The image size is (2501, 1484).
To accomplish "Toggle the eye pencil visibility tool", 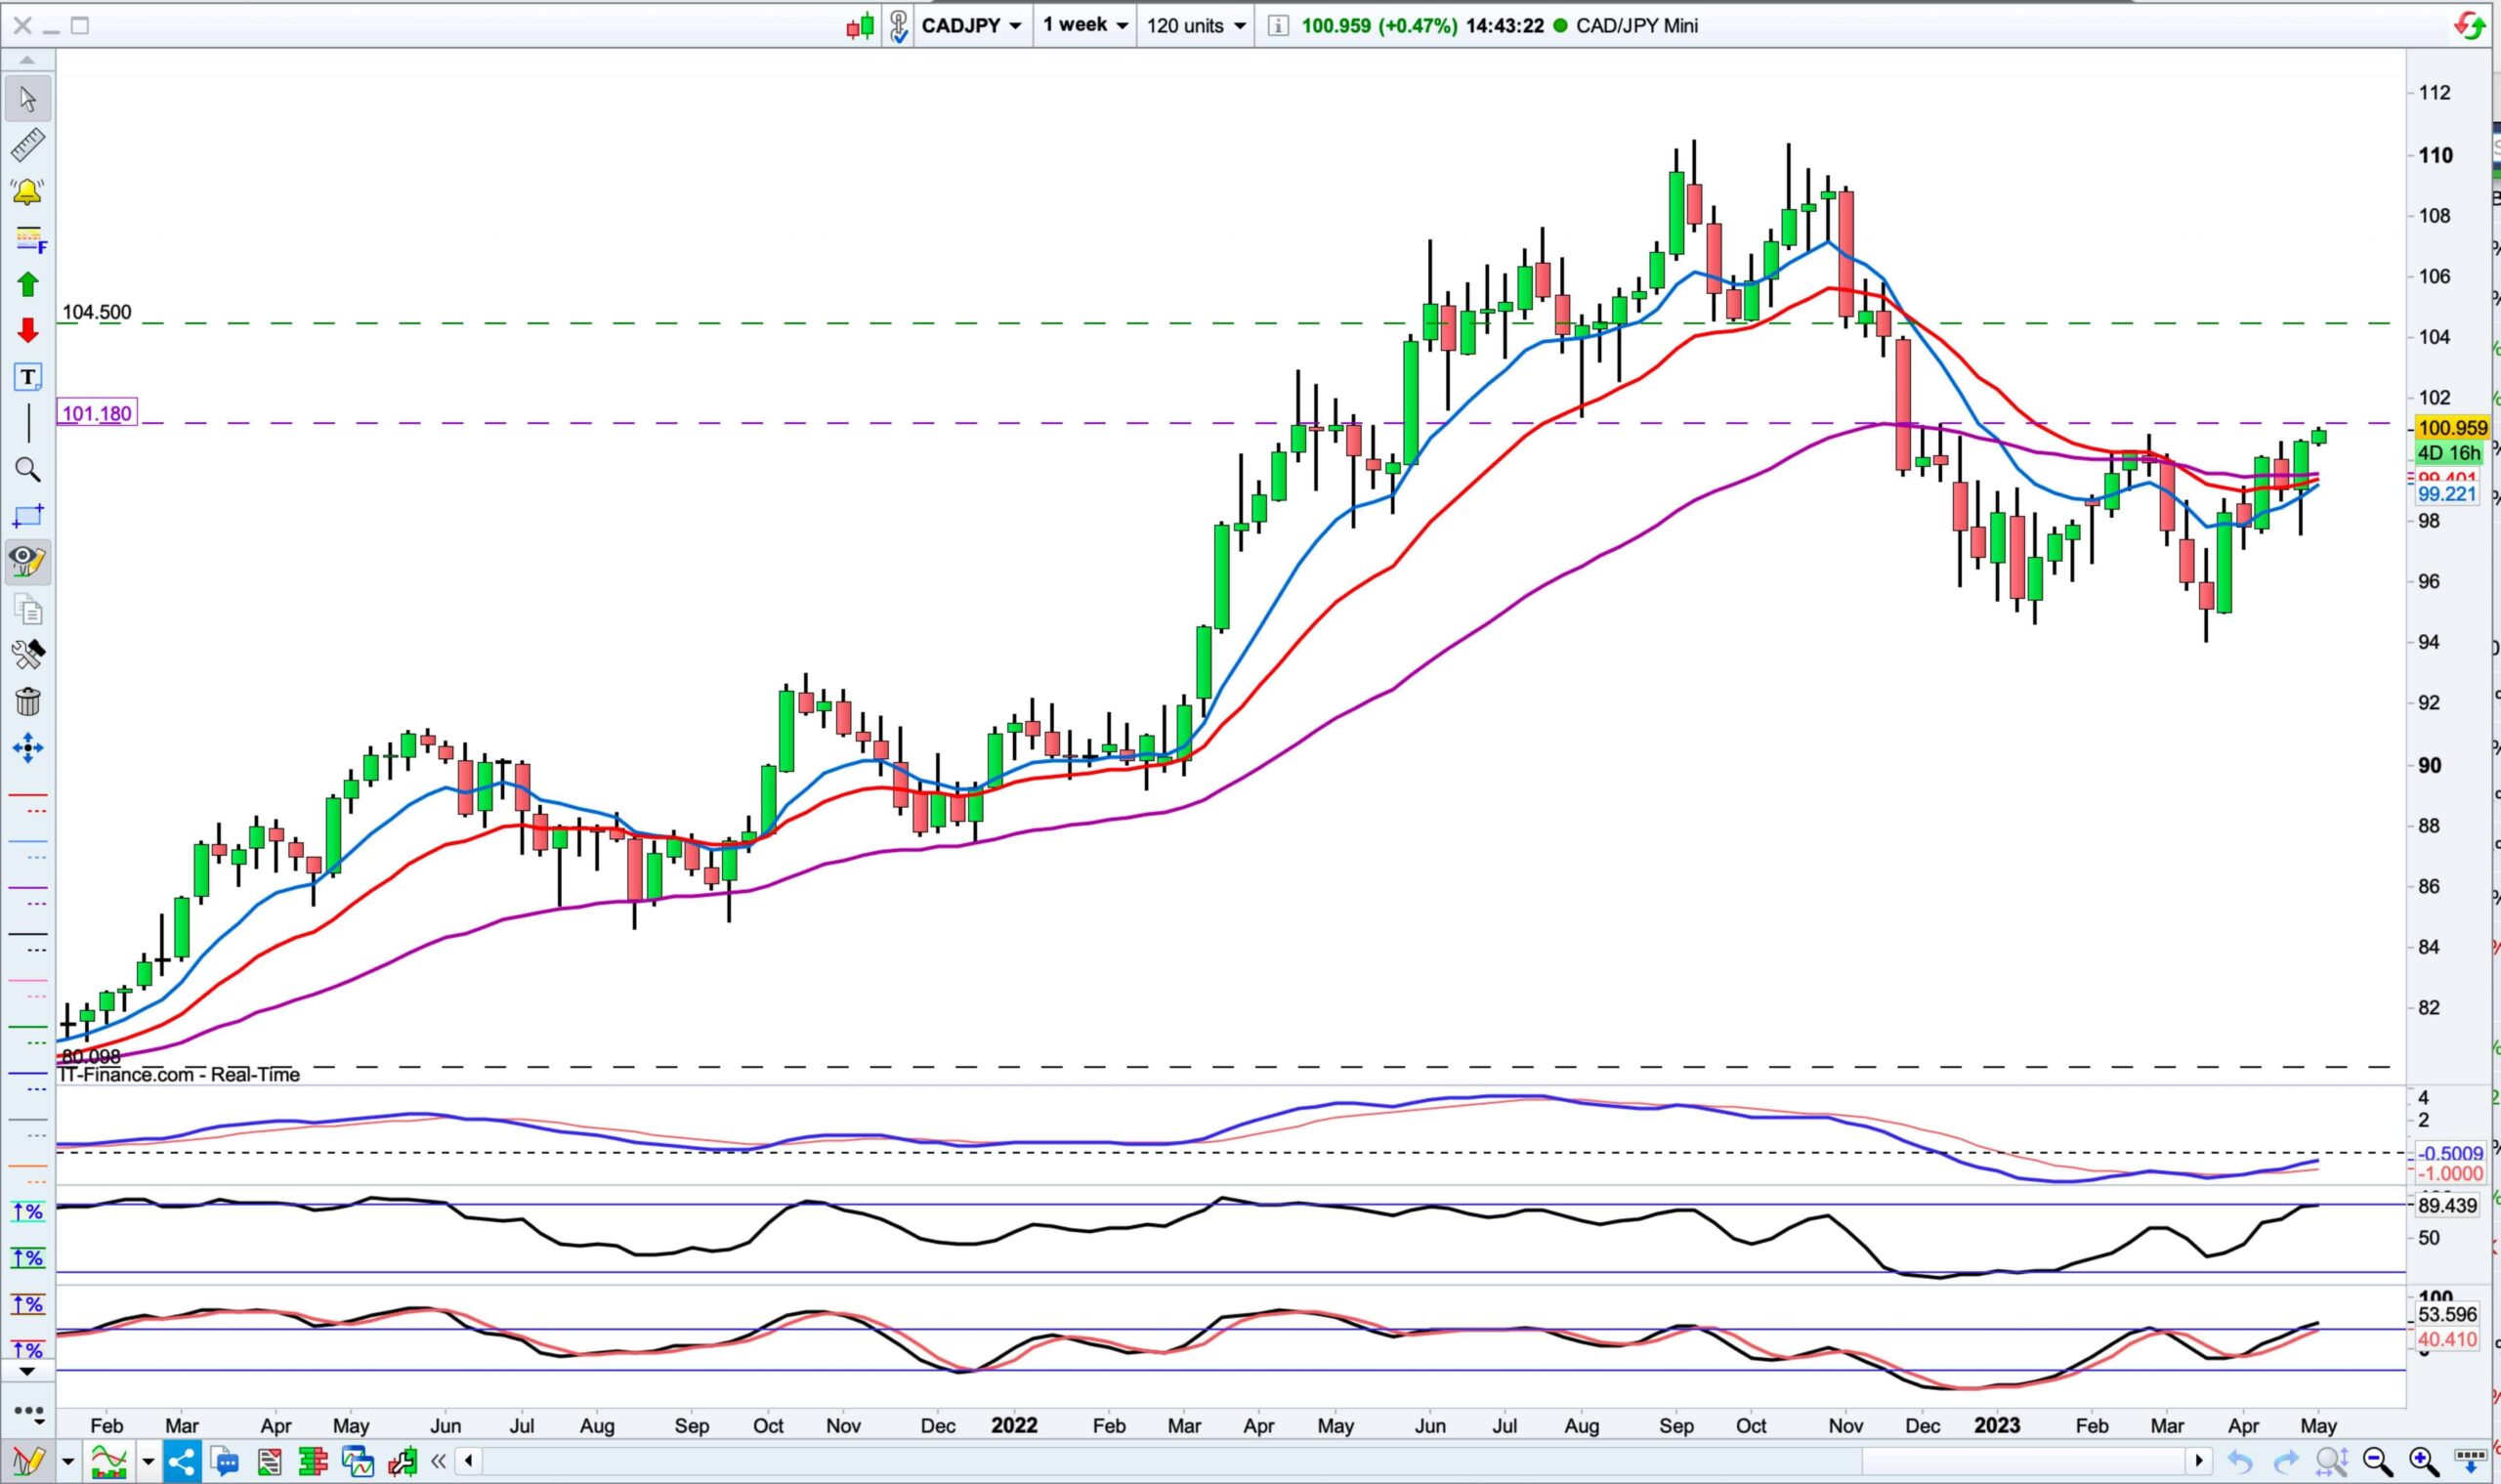I will tap(27, 562).
